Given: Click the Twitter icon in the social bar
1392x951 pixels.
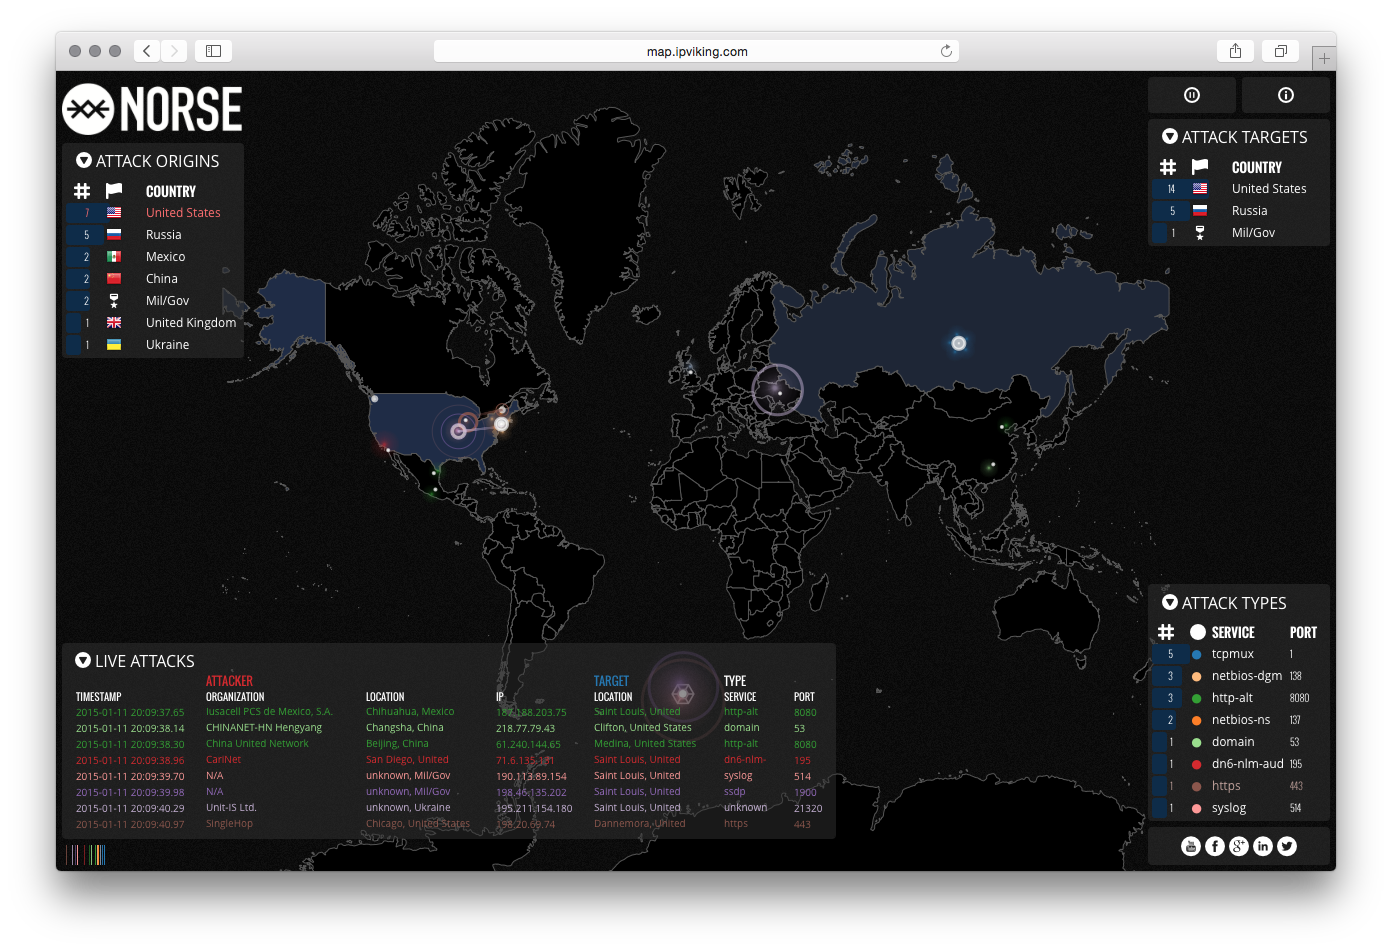Looking at the screenshot, I should point(1287,845).
